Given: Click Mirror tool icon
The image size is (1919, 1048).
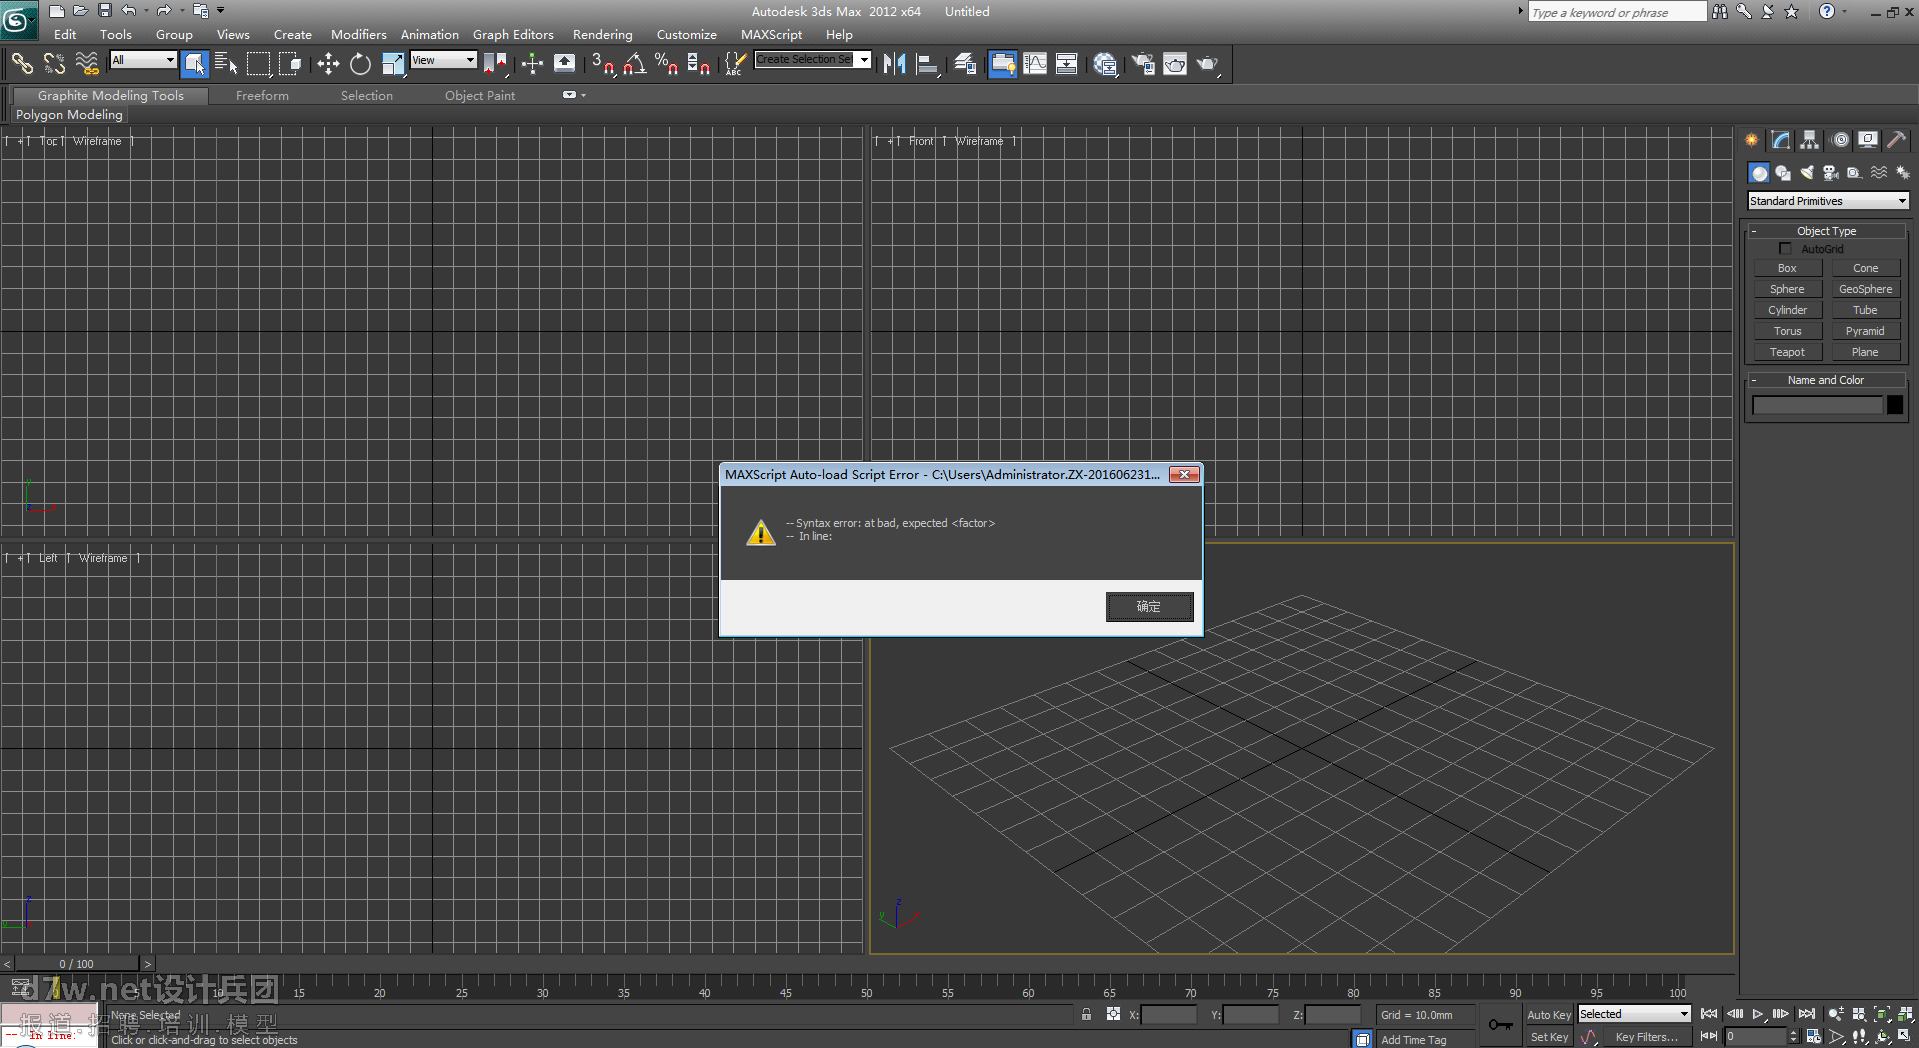Looking at the screenshot, I should tap(894, 64).
